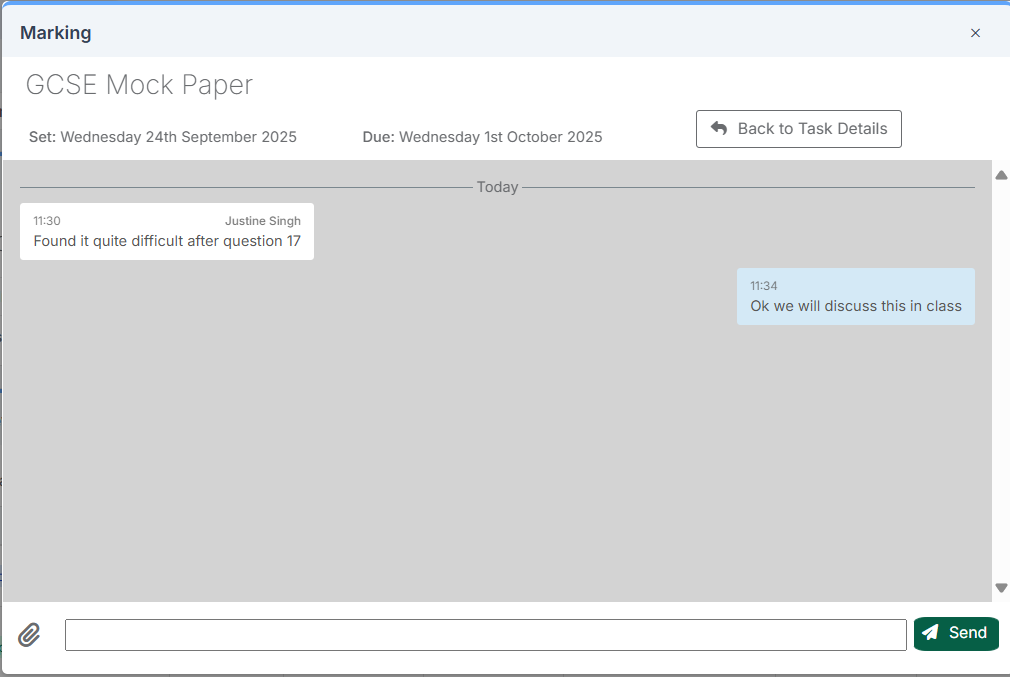Screen dimensions: 1010x677
Task: Open Back to Task Details
Action: (x=798, y=128)
